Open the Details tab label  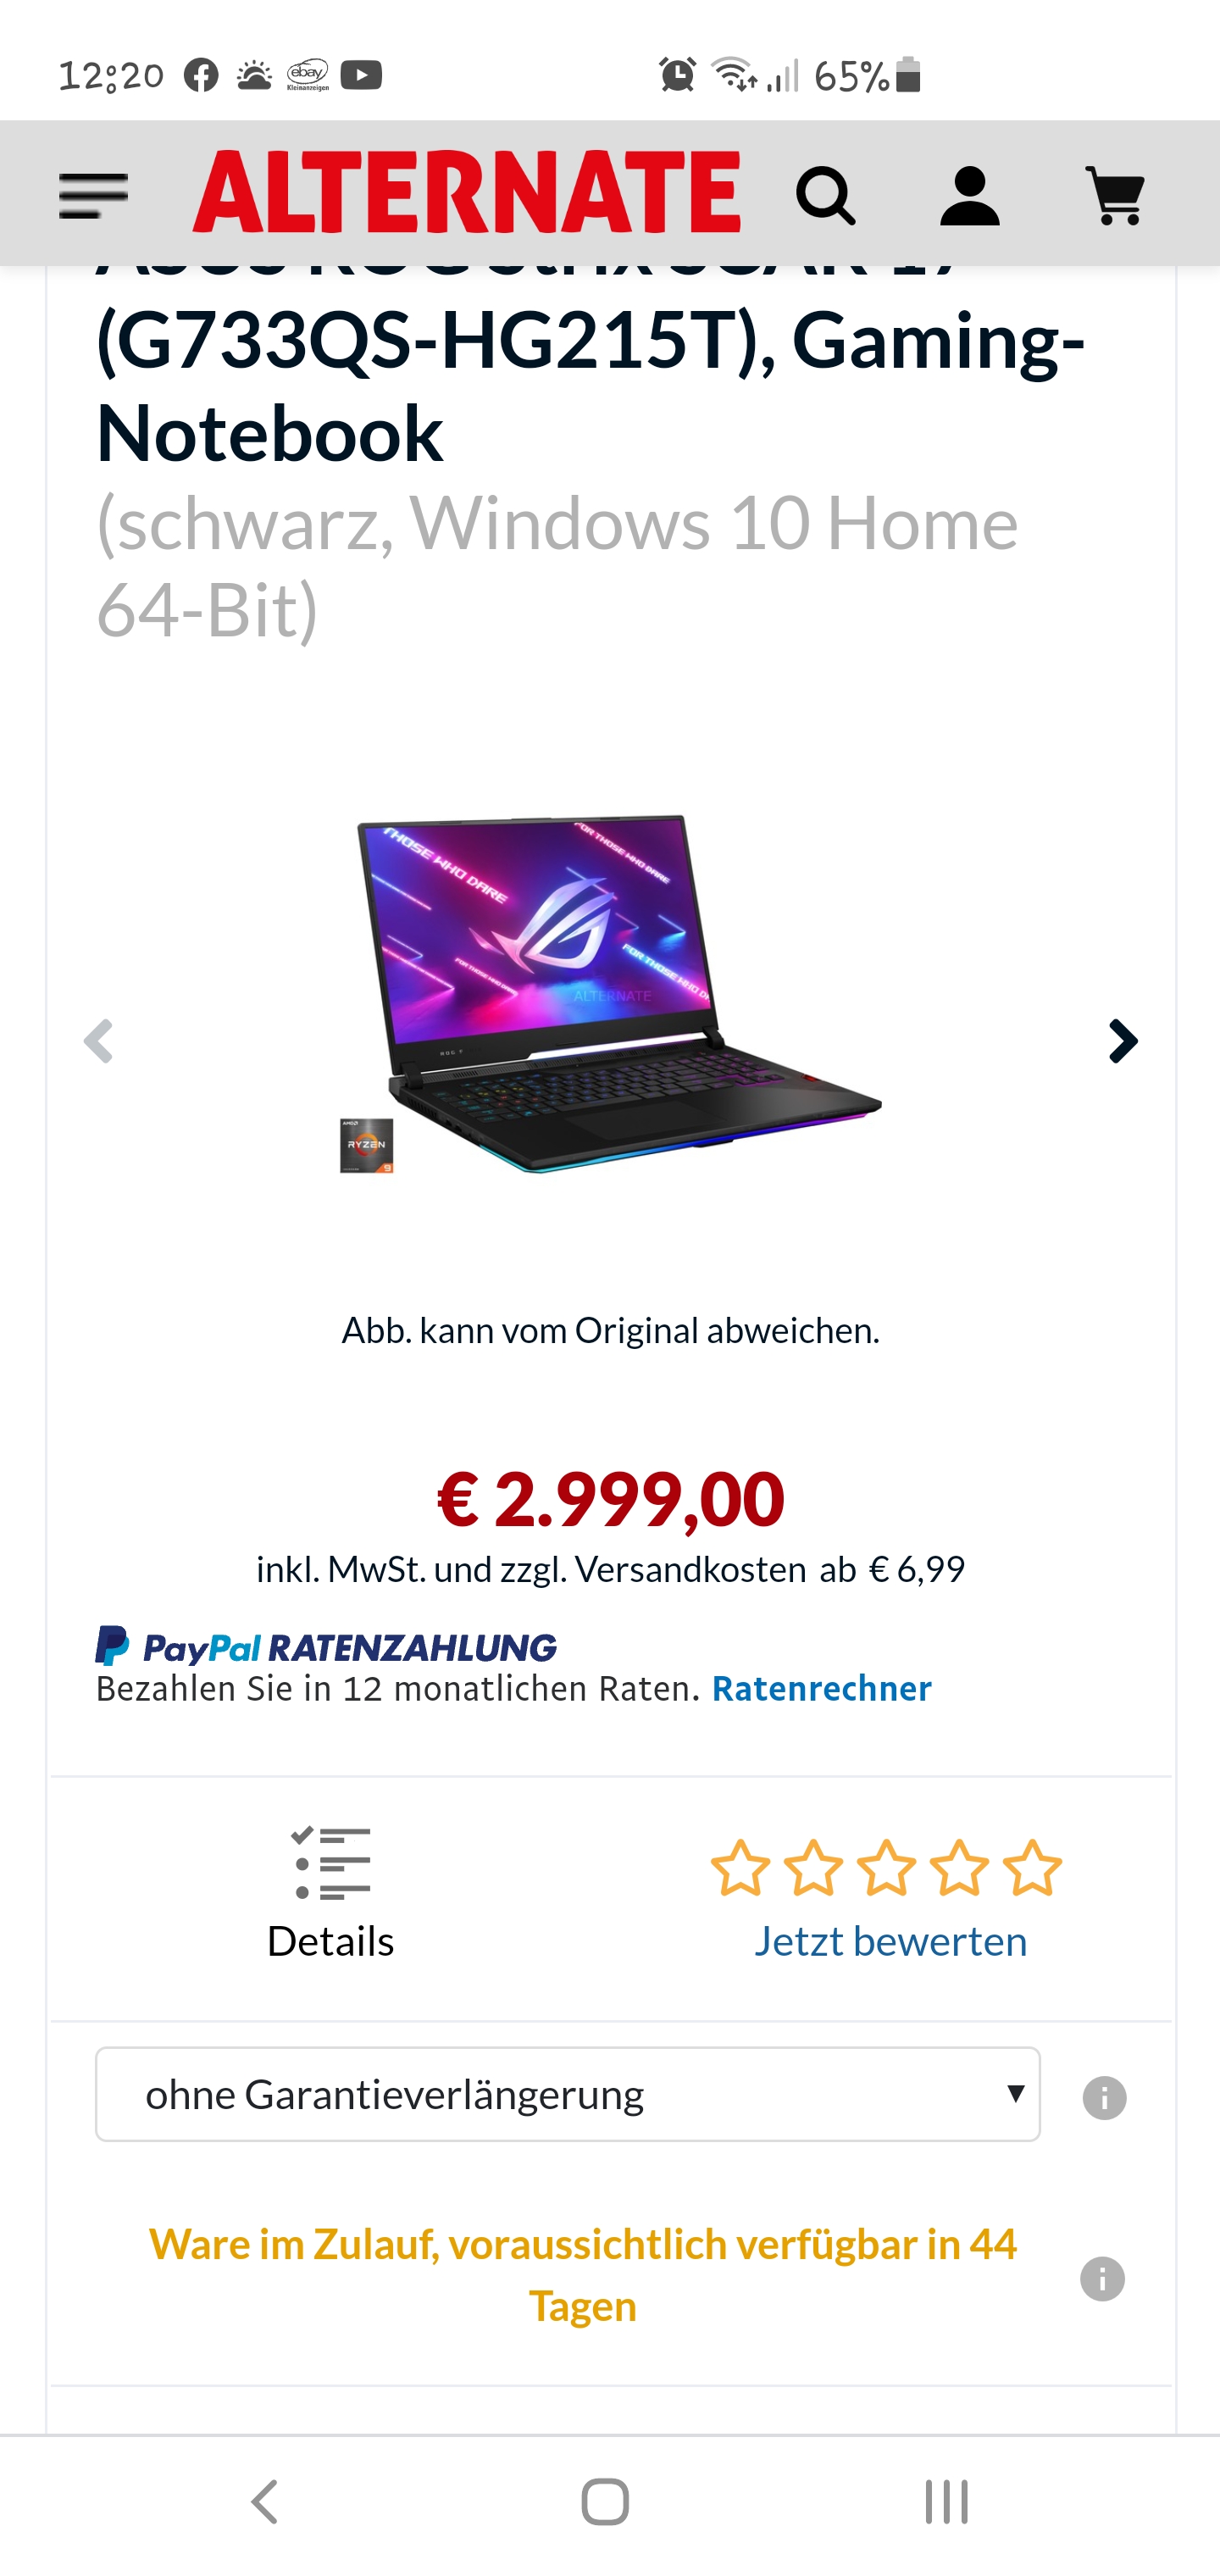[331, 1941]
